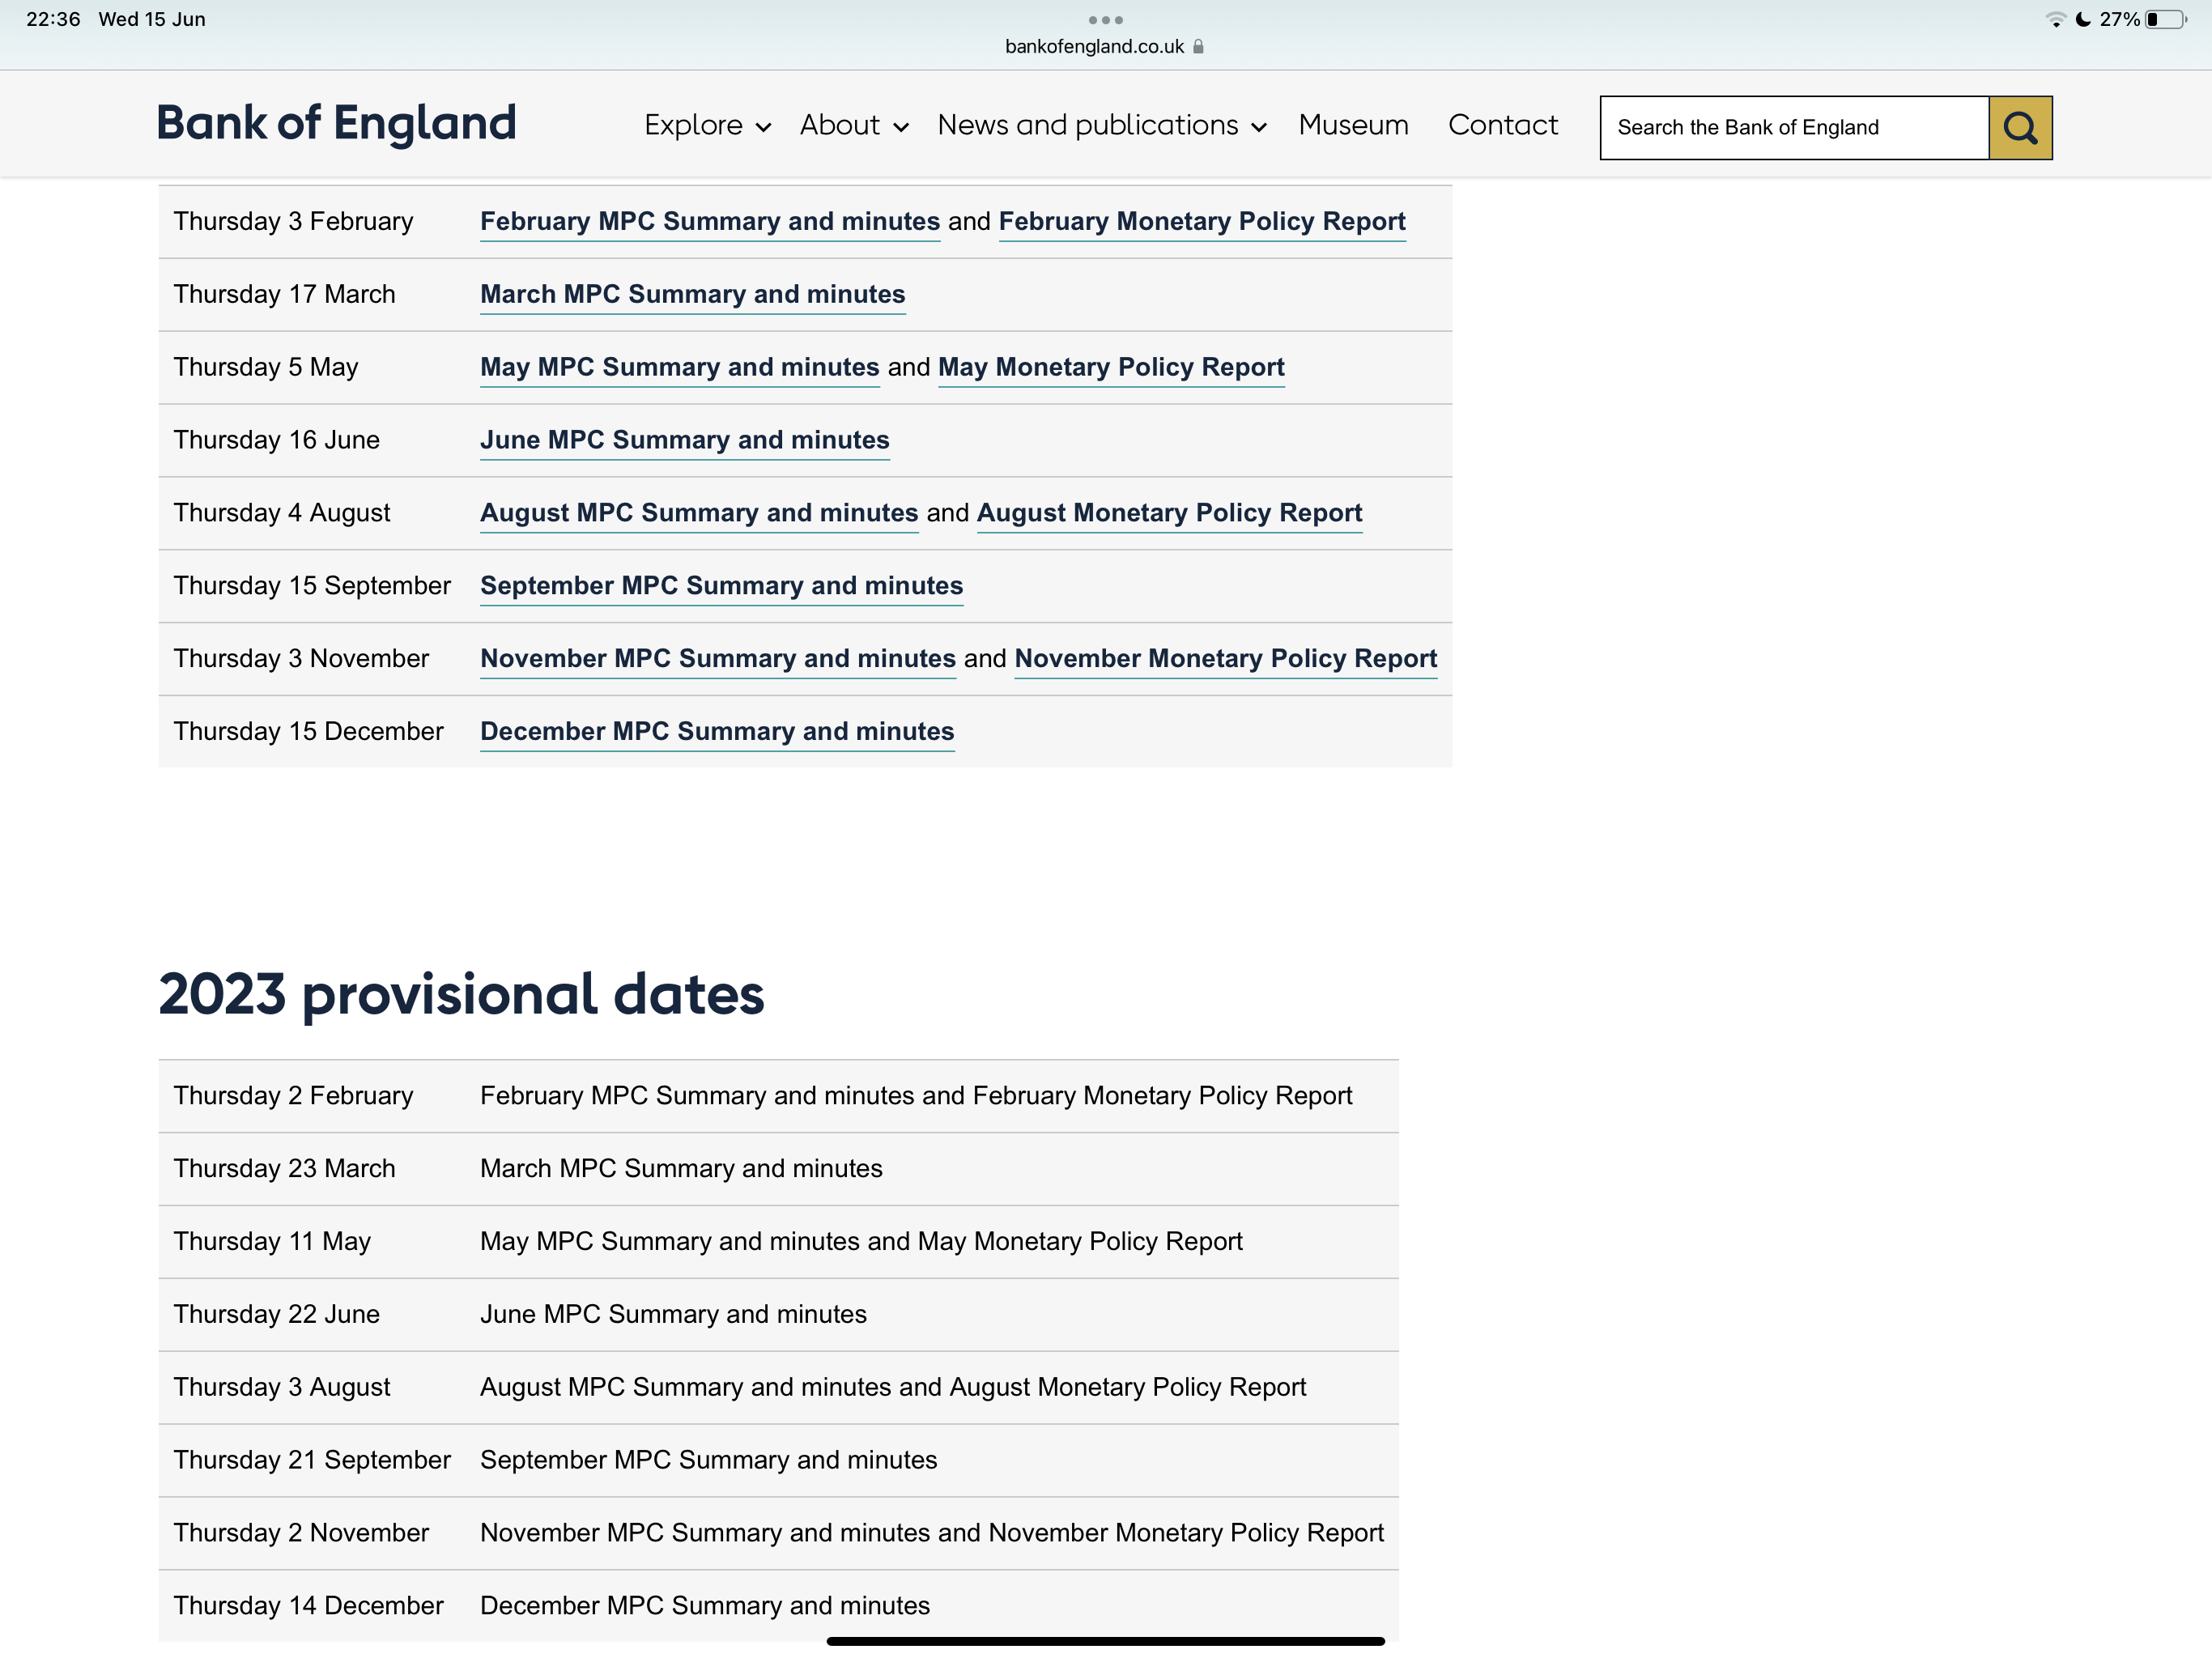Image resolution: width=2212 pixels, height=1658 pixels.
Task: Open December MPC Summary and minutes
Action: click(717, 732)
